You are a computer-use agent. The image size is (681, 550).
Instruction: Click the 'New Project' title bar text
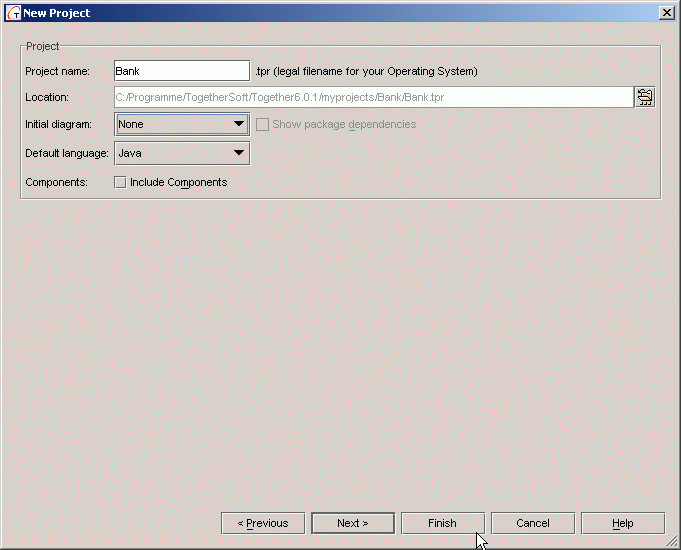pyautogui.click(x=56, y=13)
